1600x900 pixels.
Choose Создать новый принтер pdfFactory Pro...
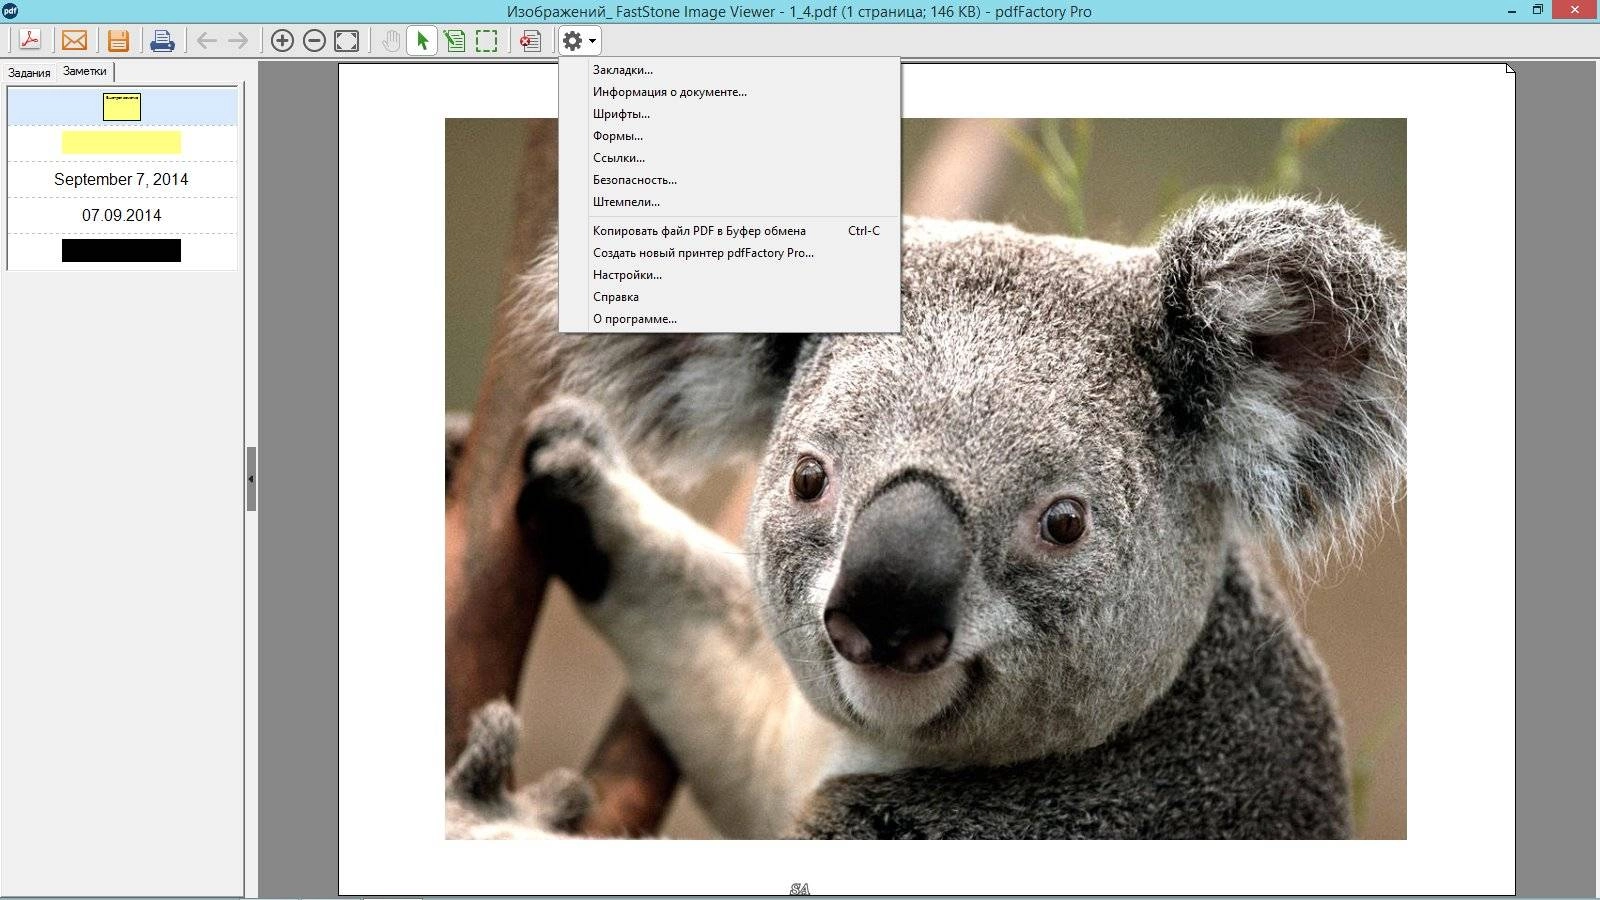click(x=729, y=253)
